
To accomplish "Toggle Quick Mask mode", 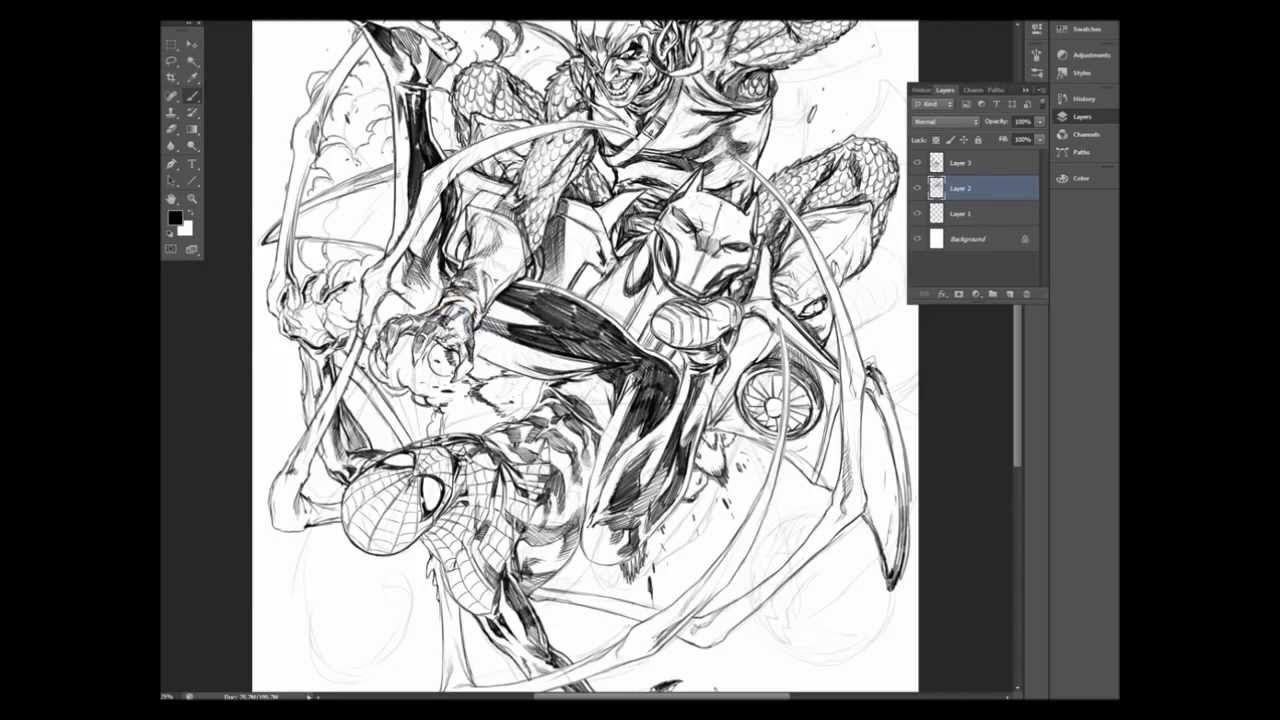I will (171, 250).
